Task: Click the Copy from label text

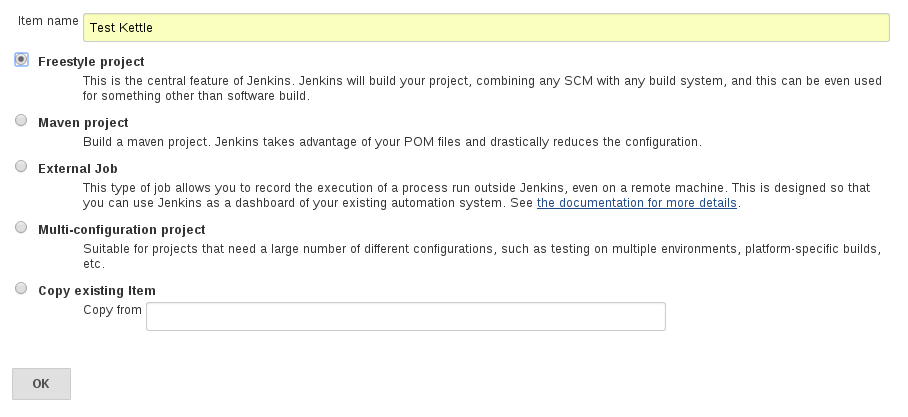Action: (112, 310)
